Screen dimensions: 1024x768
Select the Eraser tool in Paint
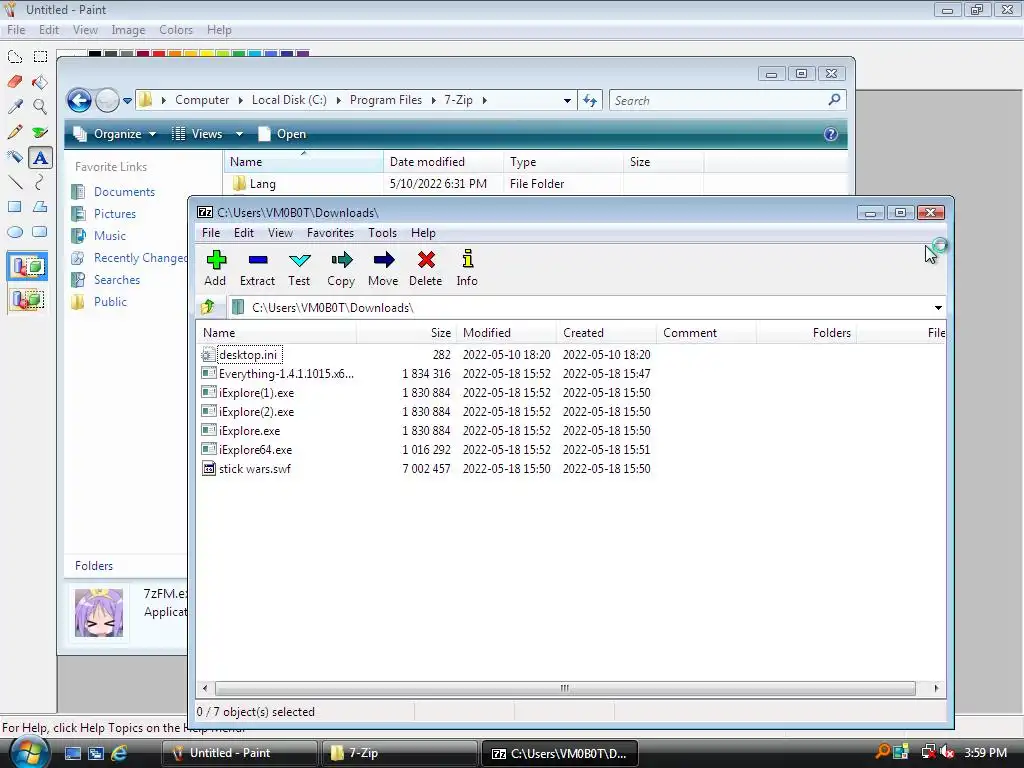pyautogui.click(x=14, y=82)
